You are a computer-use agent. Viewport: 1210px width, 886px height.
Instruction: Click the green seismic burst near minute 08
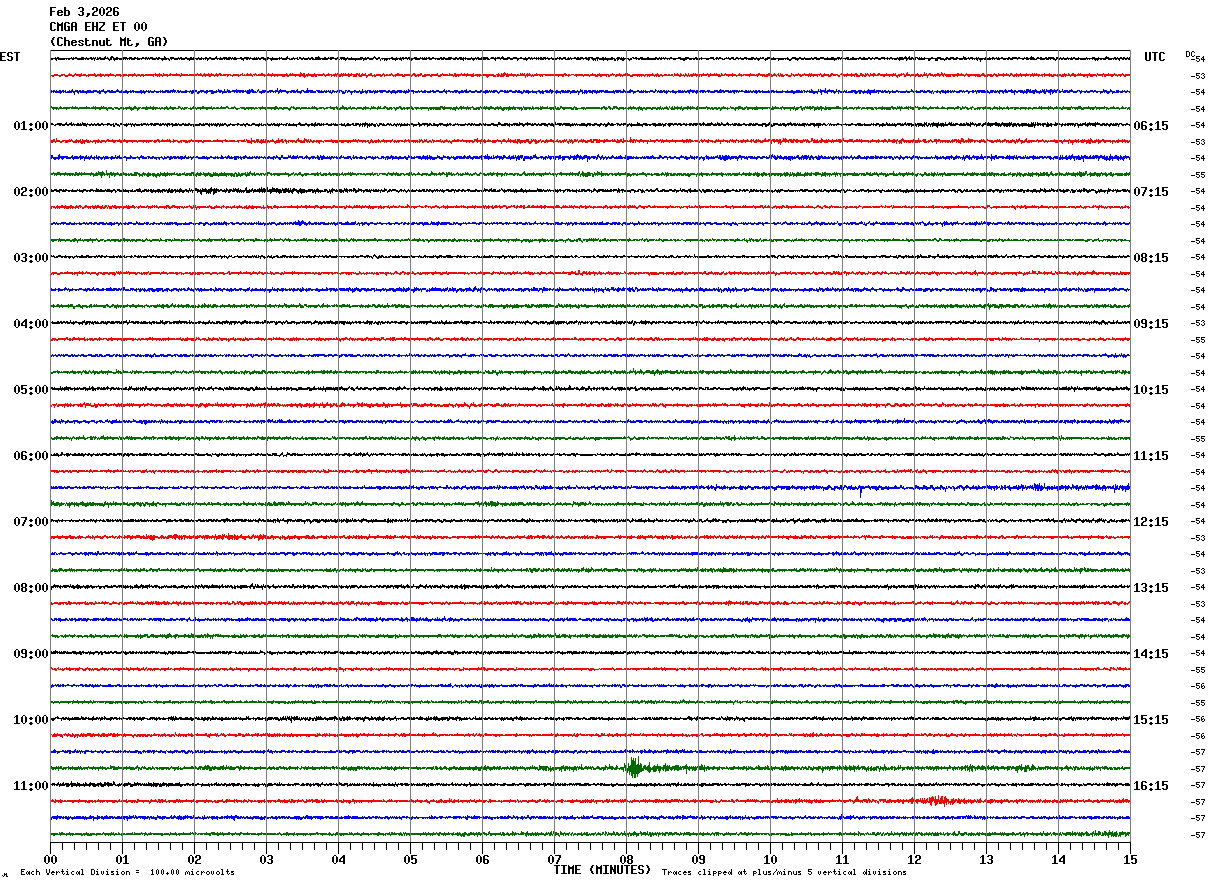[x=634, y=768]
